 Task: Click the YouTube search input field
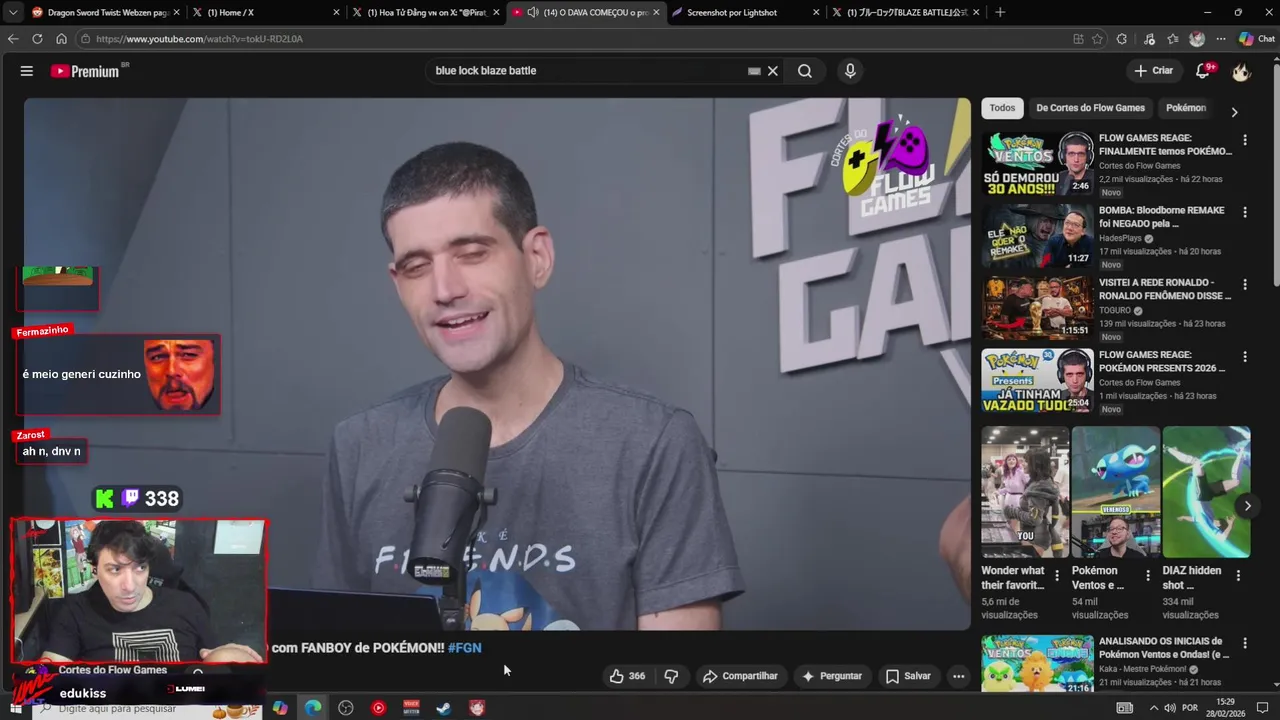[x=590, y=71]
